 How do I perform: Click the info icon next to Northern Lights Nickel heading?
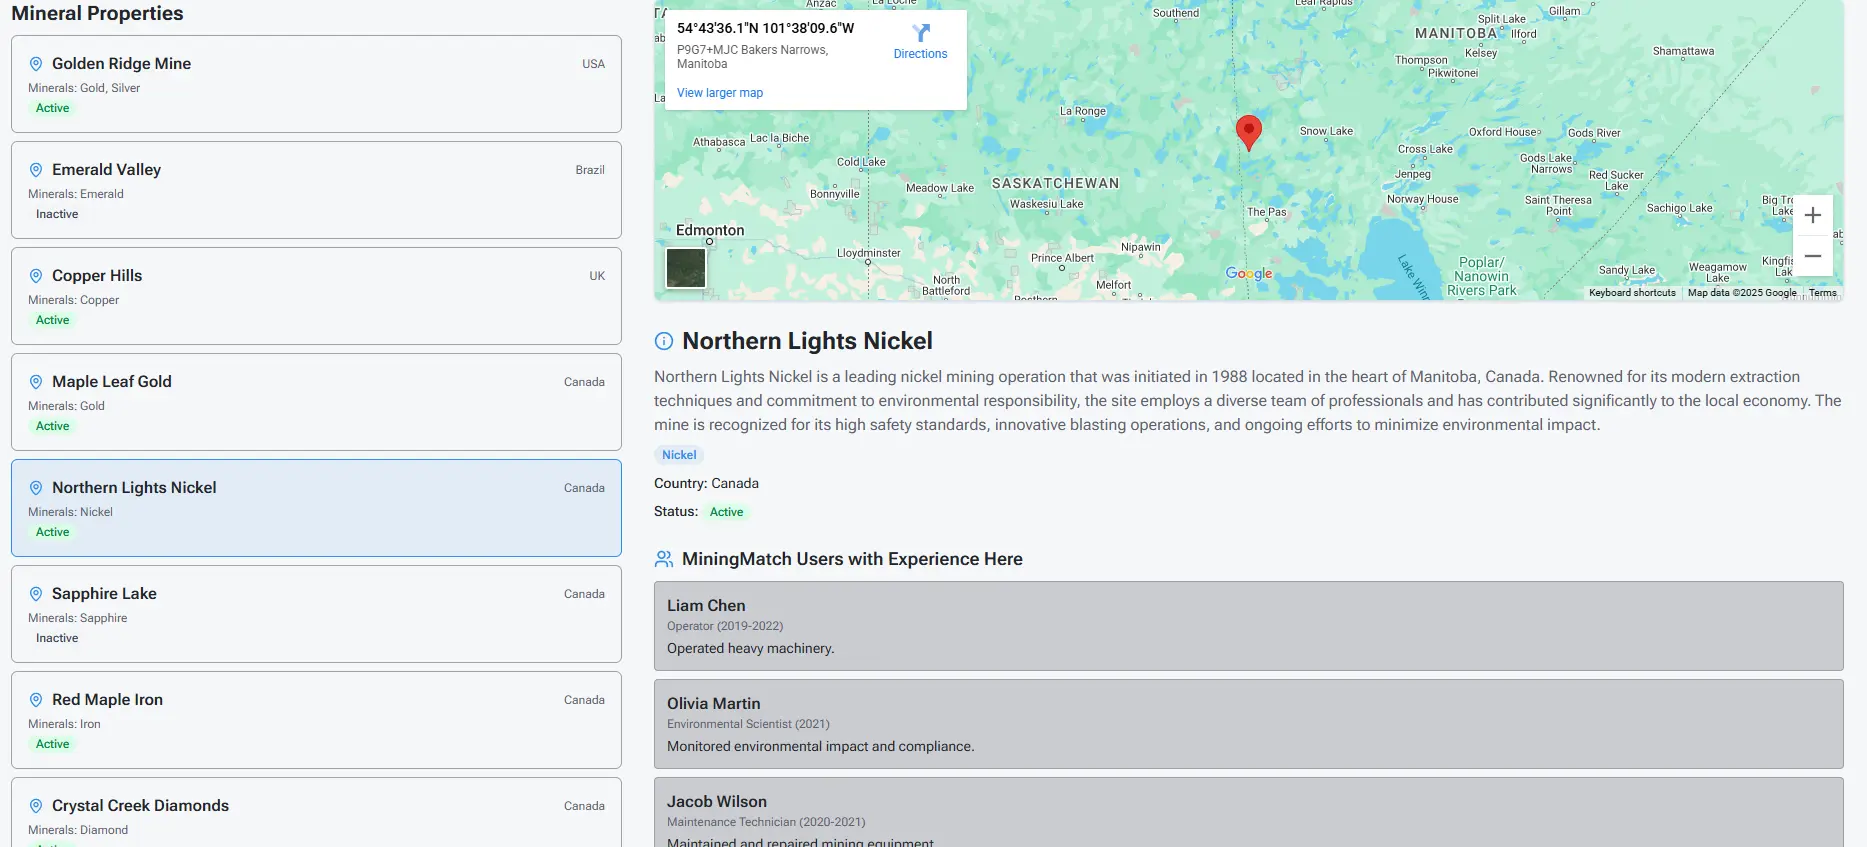[x=664, y=341]
